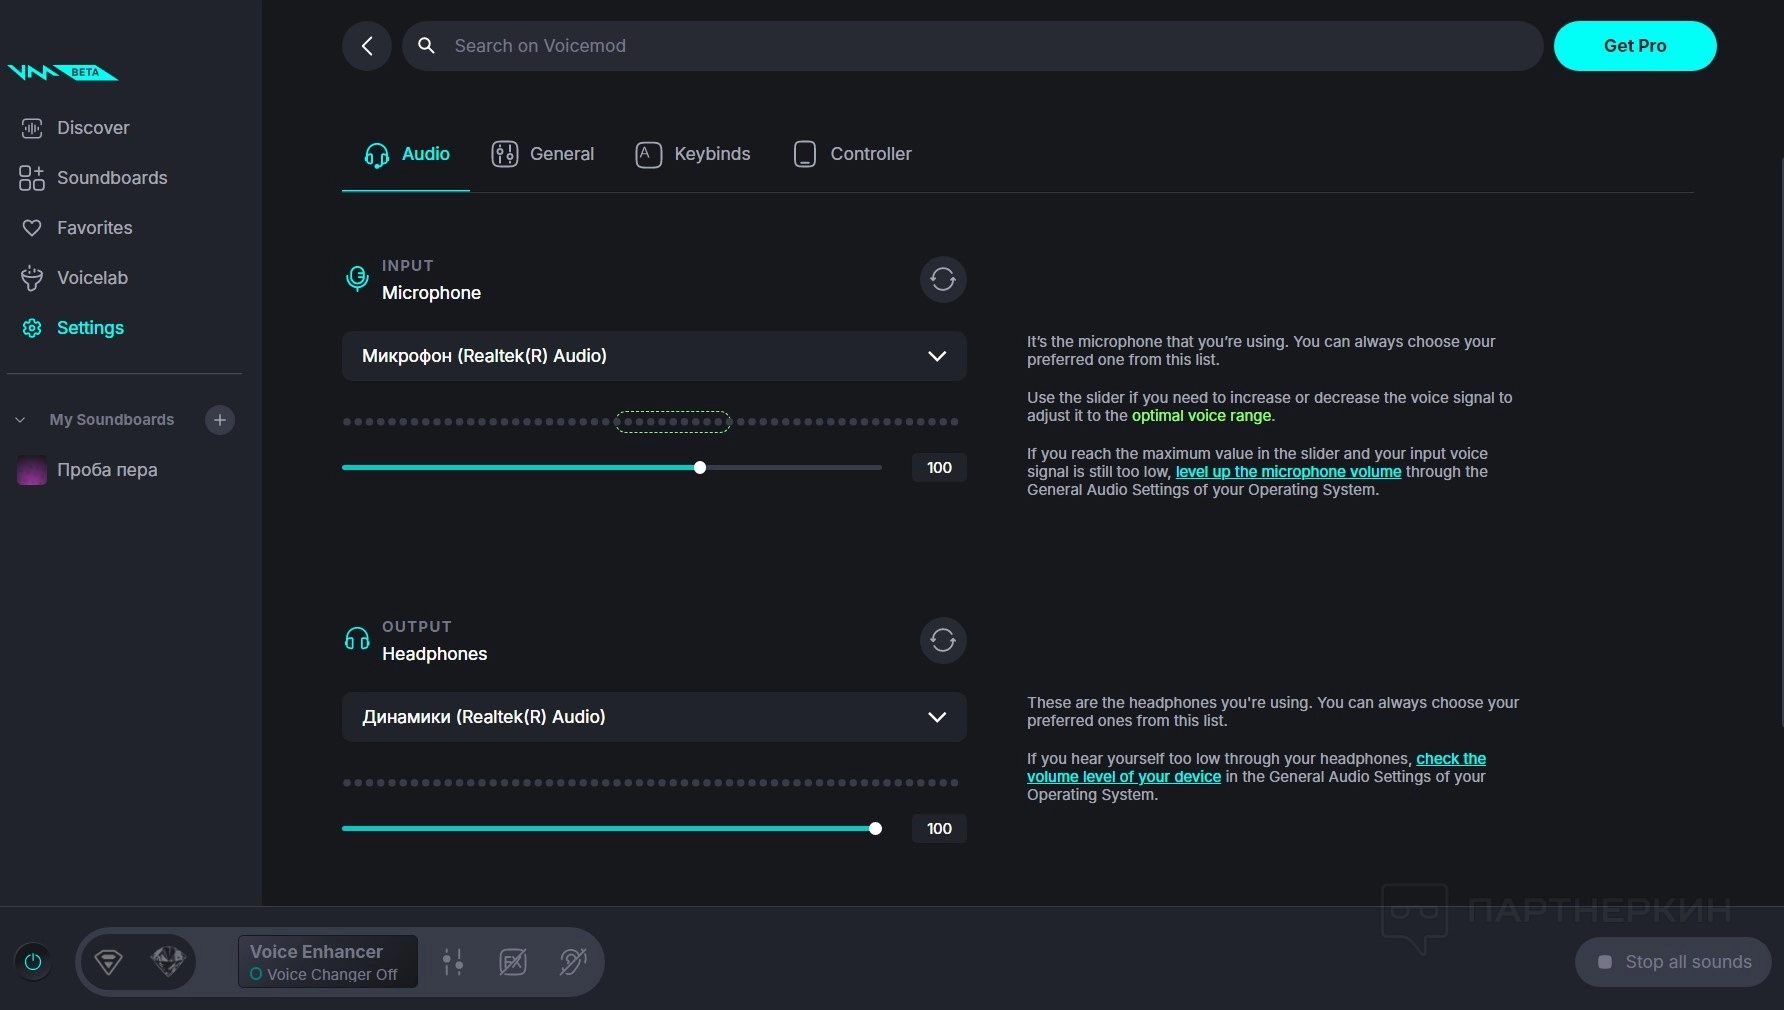Viewport: 1784px width, 1010px height.
Task: Open Favorites heart in sidebar
Action: pos(94,228)
